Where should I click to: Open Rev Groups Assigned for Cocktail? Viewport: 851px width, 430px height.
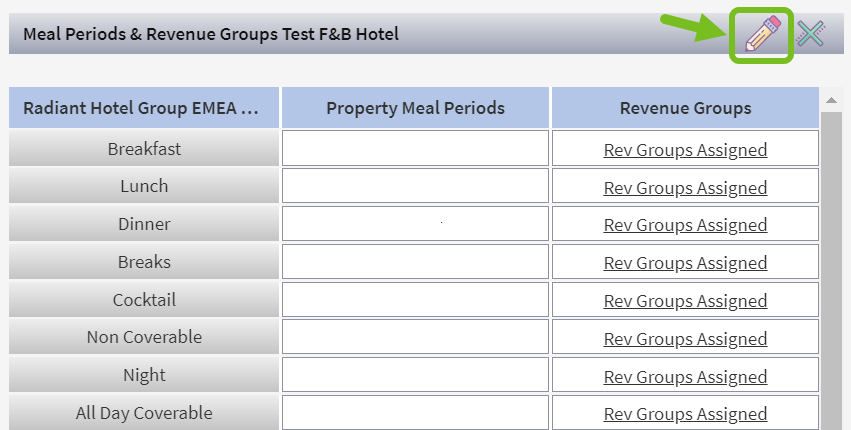point(685,301)
